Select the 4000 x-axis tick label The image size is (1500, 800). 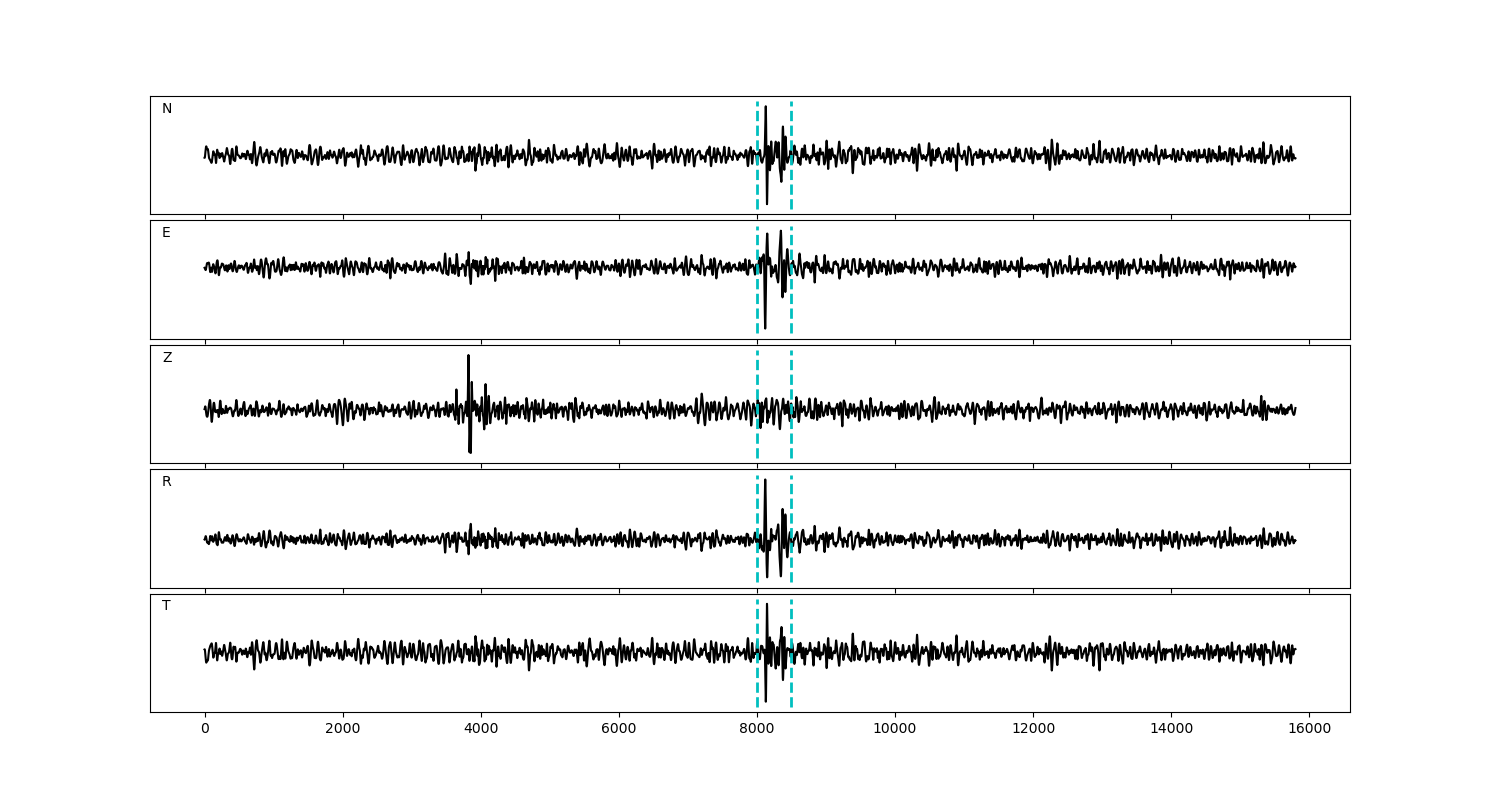pyautogui.click(x=481, y=729)
